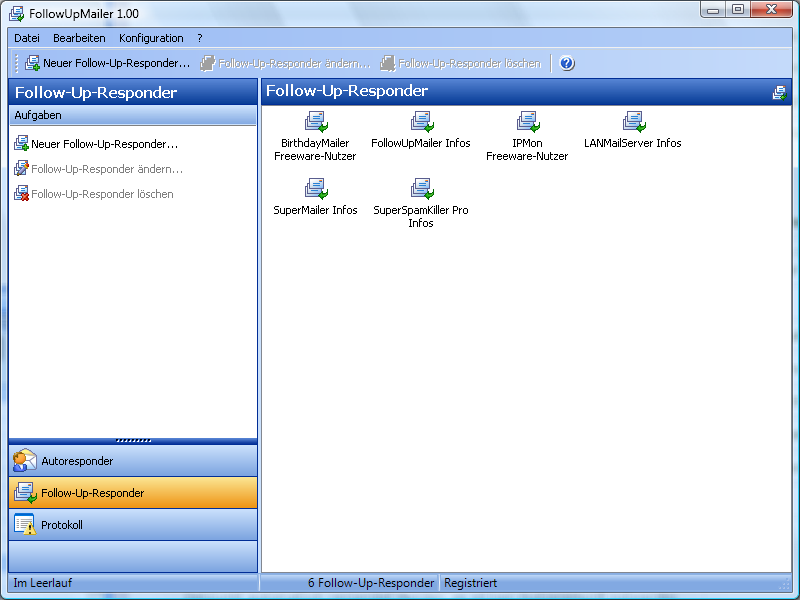This screenshot has height=600, width=800.
Task: Click the toolbar drag handle grip
Action: click(17, 63)
